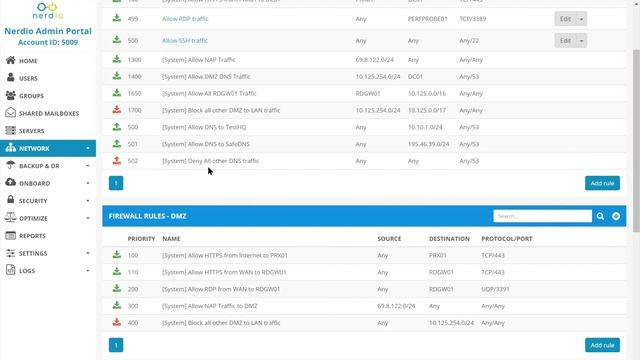Click the '69.8.122.0/24' source in rule 1300

[x=374, y=60]
